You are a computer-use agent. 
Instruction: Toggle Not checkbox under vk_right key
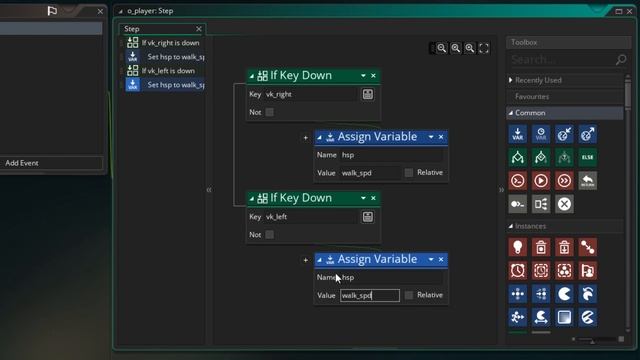270,112
